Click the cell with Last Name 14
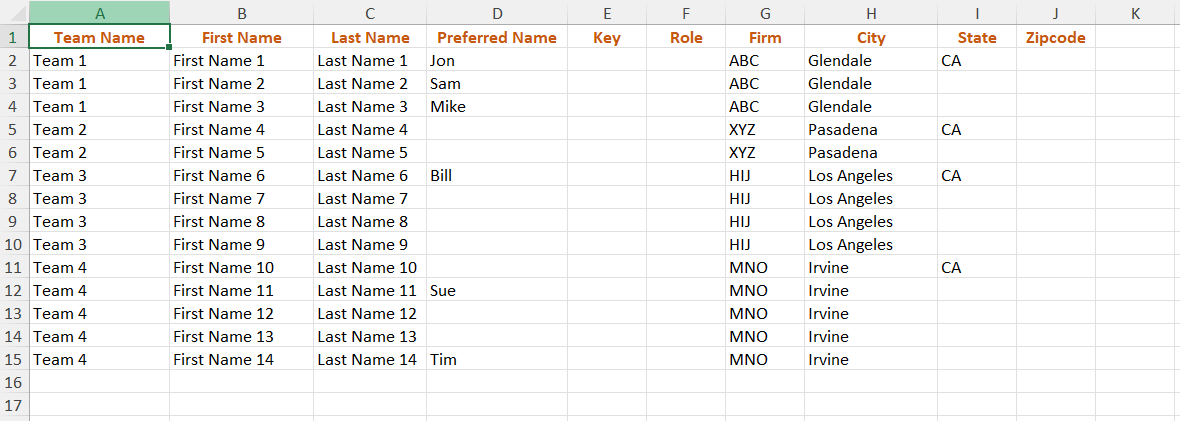This screenshot has height=421, width=1180. [x=368, y=360]
